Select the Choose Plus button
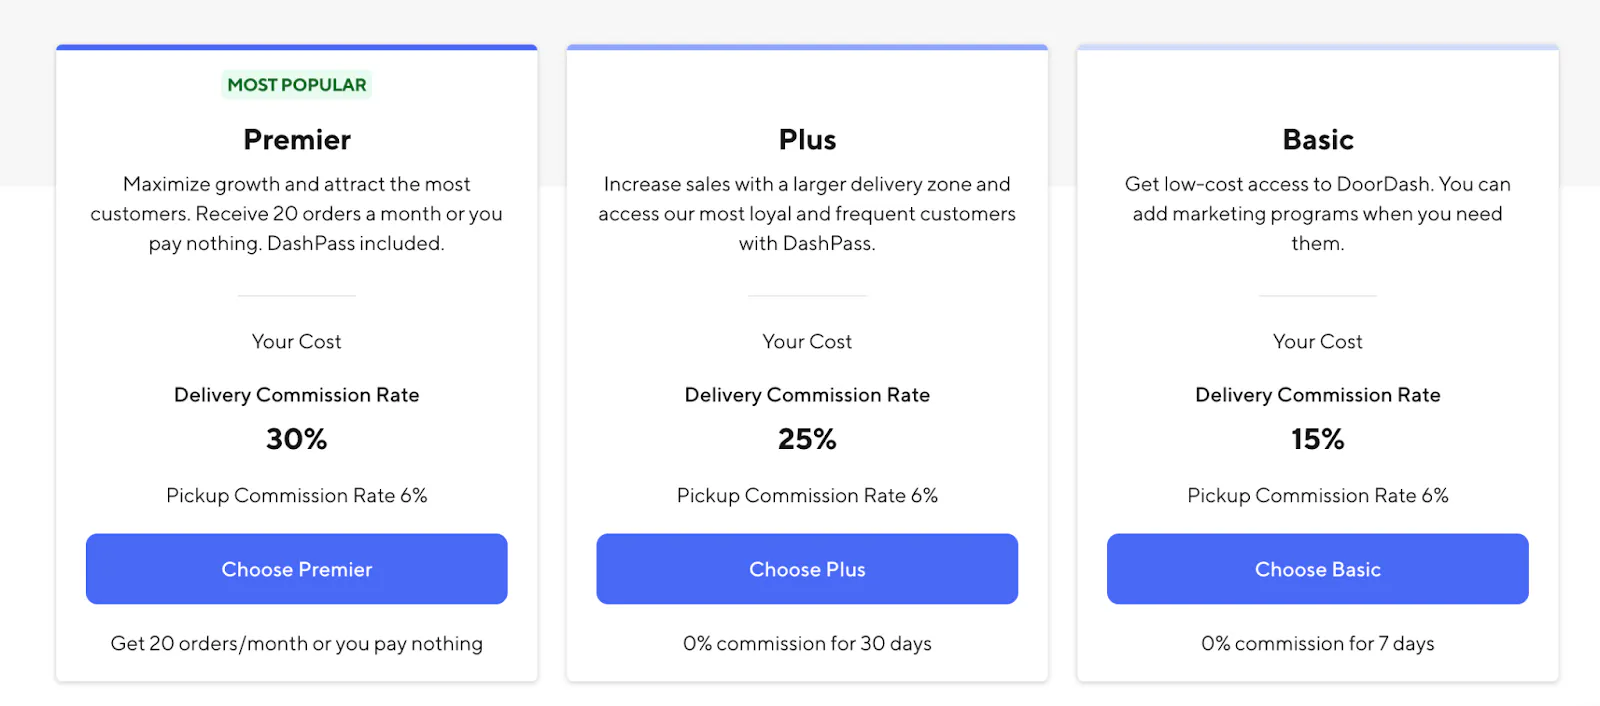Image resolution: width=1600 pixels, height=706 pixels. pyautogui.click(x=807, y=569)
